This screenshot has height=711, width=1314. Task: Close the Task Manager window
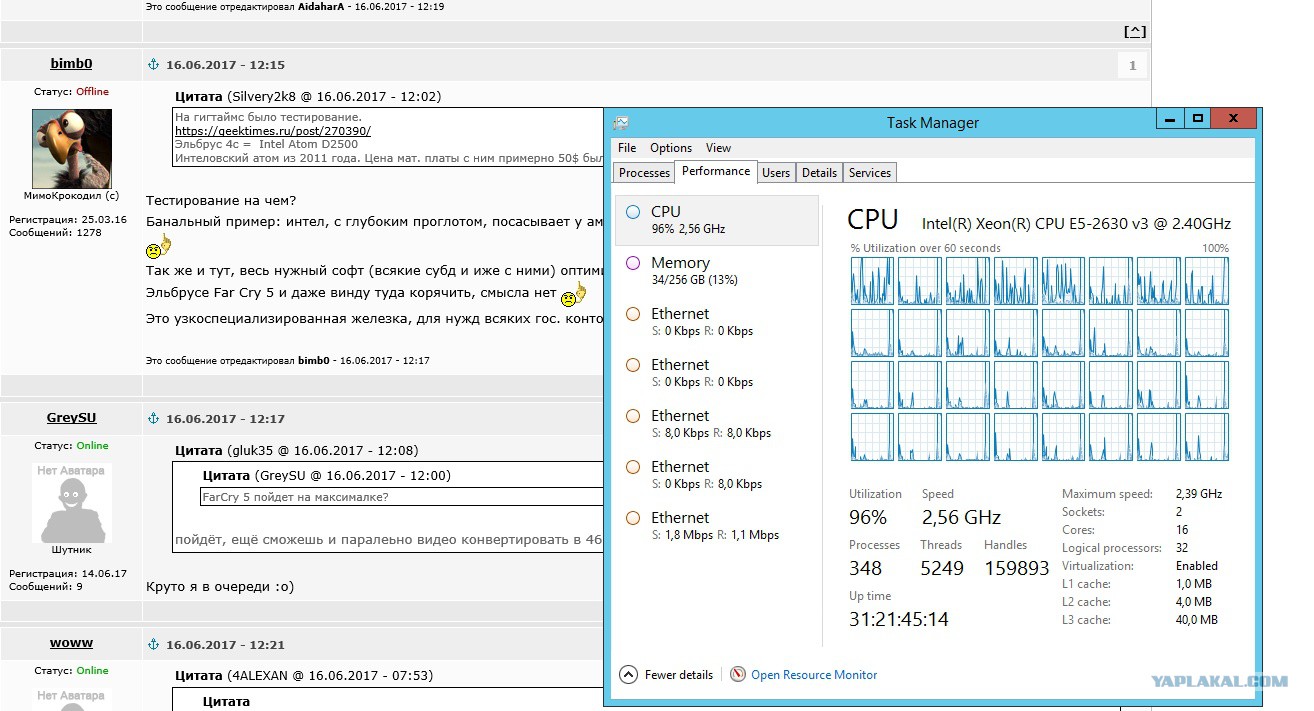click(1234, 118)
